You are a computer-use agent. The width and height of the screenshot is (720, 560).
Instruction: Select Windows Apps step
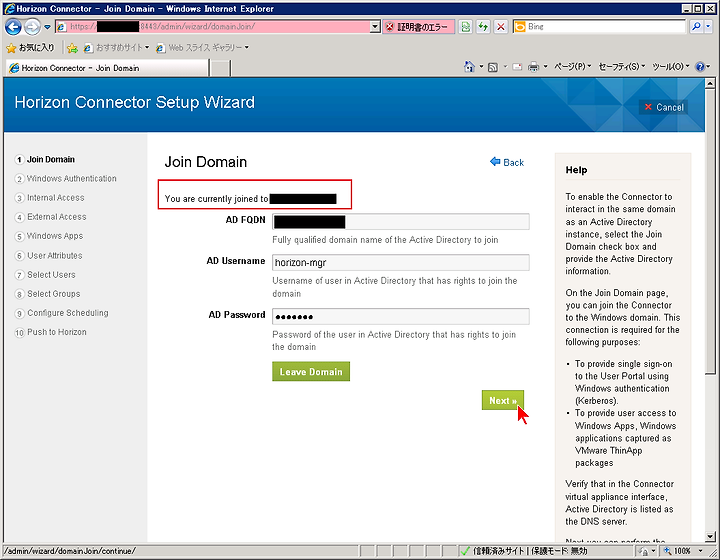tap(49, 236)
